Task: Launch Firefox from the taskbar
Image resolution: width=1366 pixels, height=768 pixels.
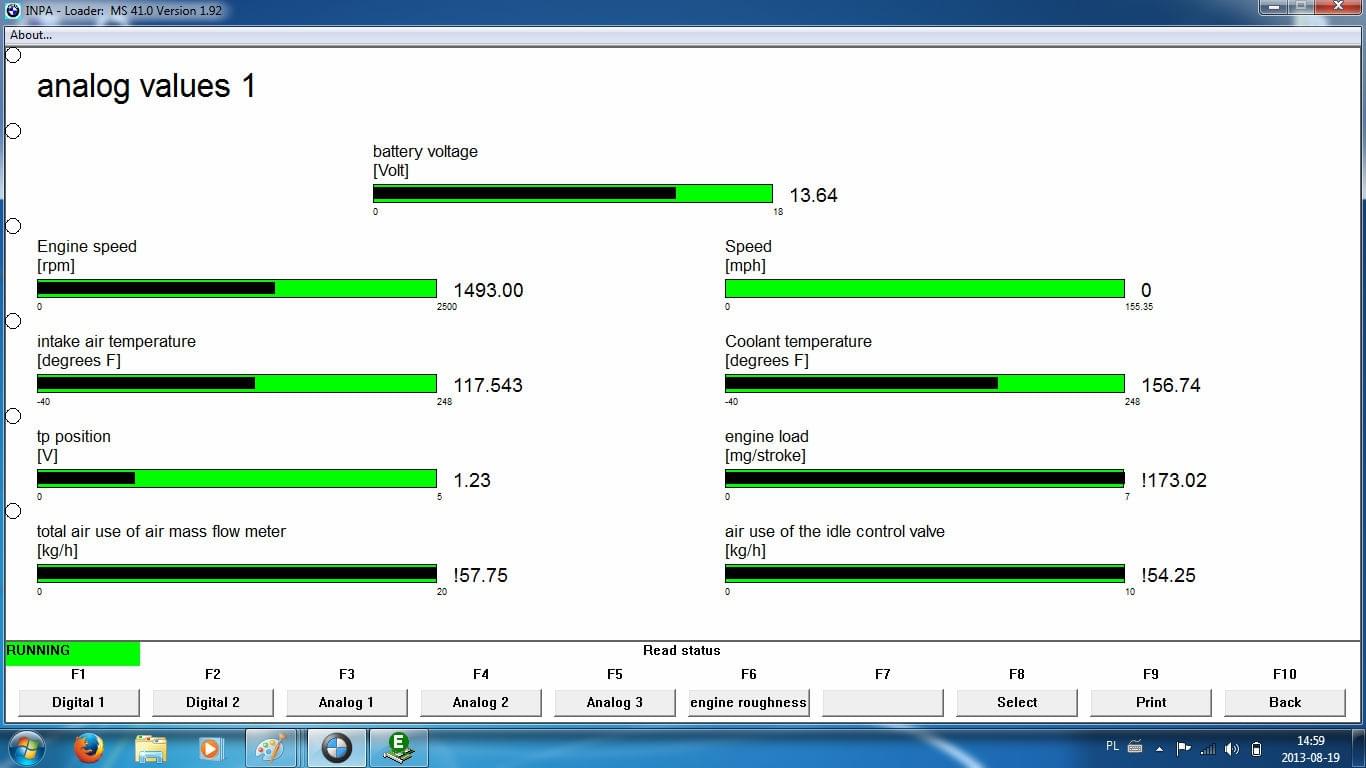Action: click(x=89, y=748)
